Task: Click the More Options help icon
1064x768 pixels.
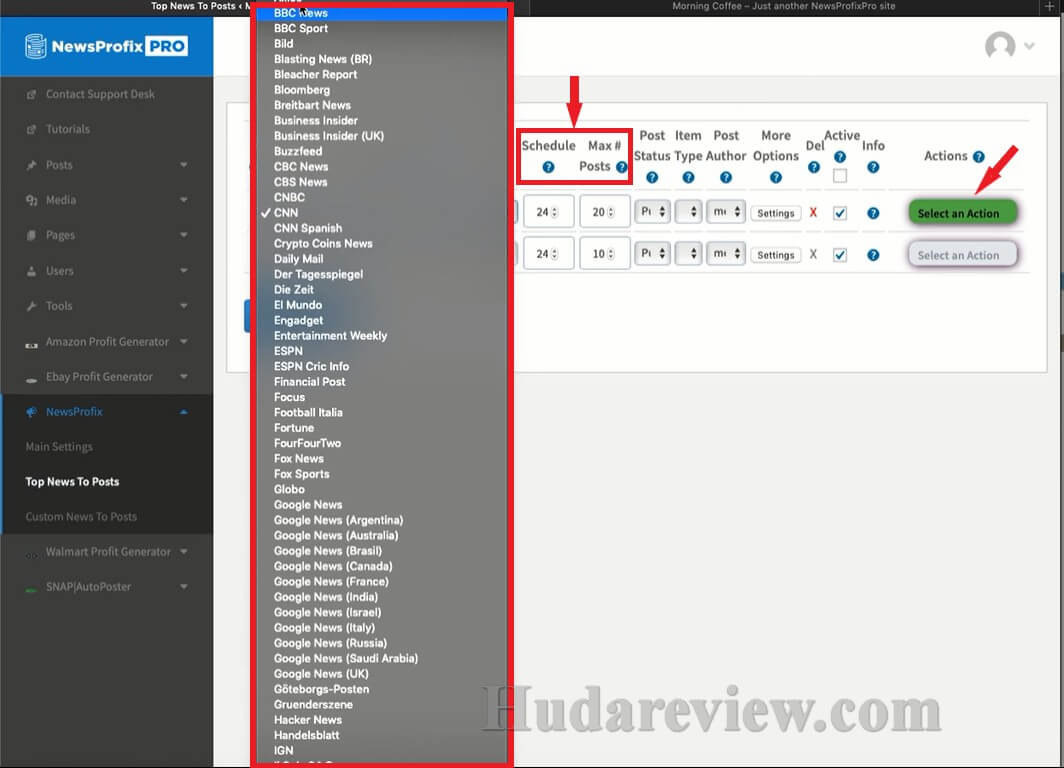Action: point(776,178)
